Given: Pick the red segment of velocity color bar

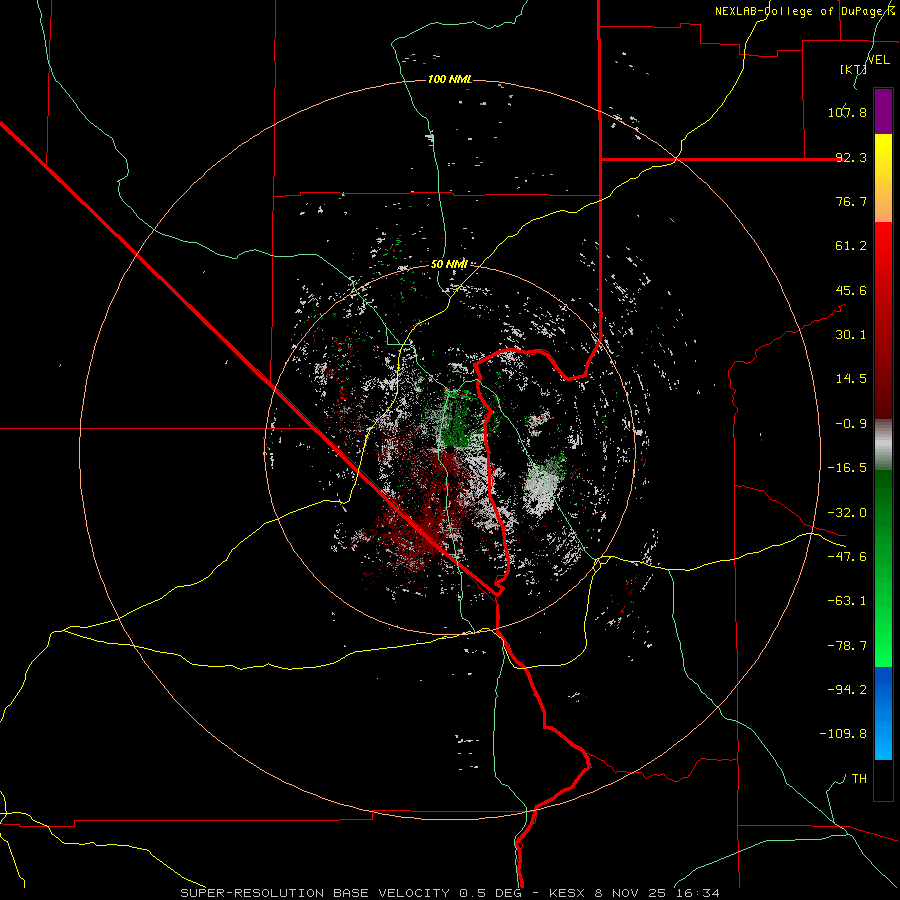Looking at the screenshot, I should click(883, 320).
